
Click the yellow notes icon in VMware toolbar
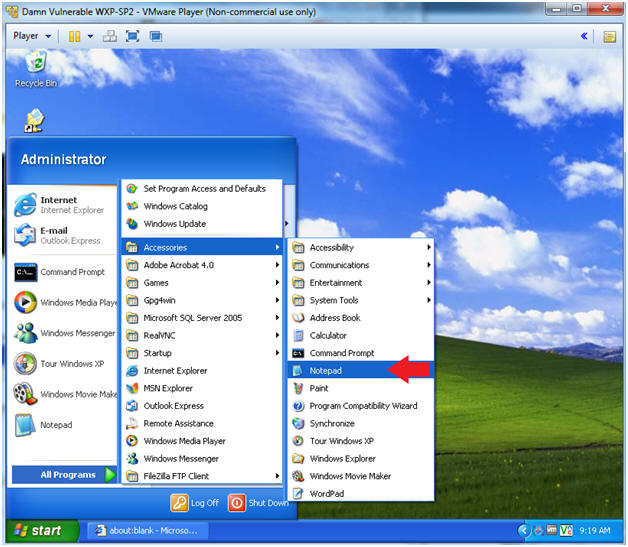(x=610, y=37)
